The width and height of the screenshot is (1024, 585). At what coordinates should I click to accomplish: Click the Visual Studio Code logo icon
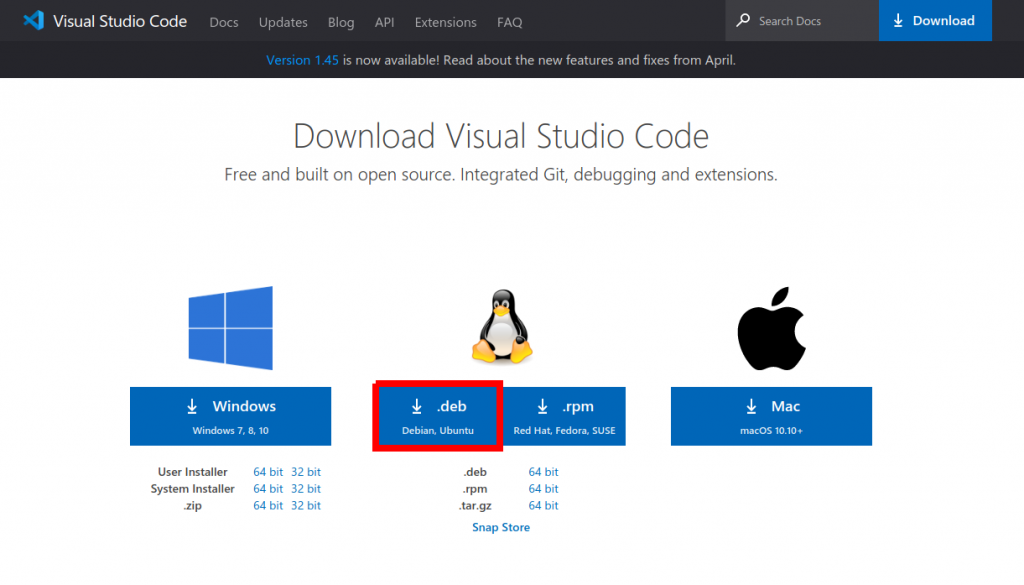(x=34, y=21)
